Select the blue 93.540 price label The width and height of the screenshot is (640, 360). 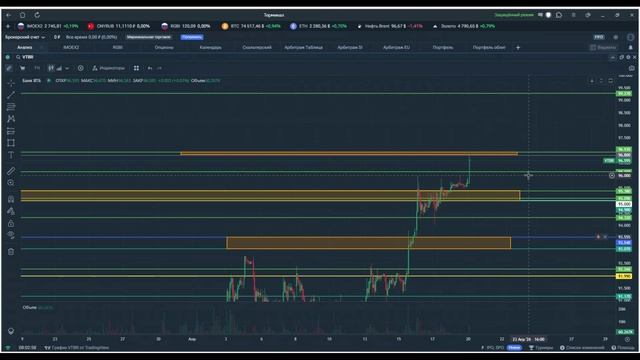tap(624, 242)
